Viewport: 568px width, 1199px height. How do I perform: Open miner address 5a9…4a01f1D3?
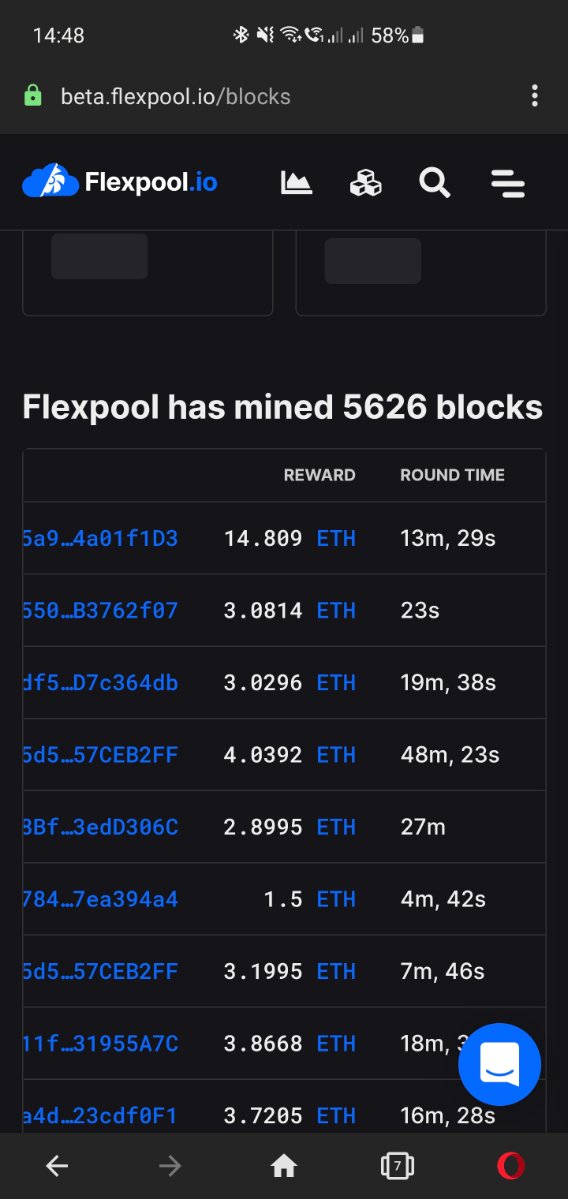coord(100,538)
